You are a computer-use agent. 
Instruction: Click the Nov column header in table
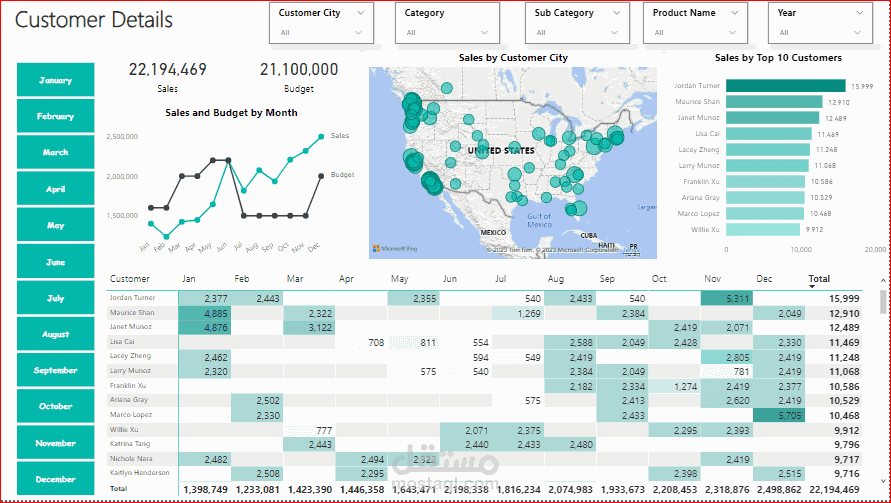(x=713, y=279)
